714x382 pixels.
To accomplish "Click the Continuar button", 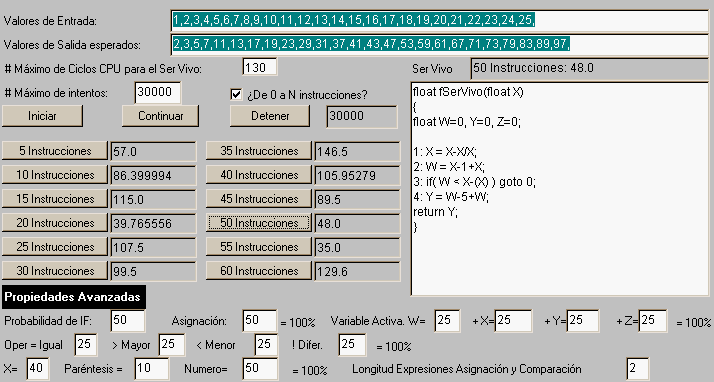I will click(x=160, y=116).
